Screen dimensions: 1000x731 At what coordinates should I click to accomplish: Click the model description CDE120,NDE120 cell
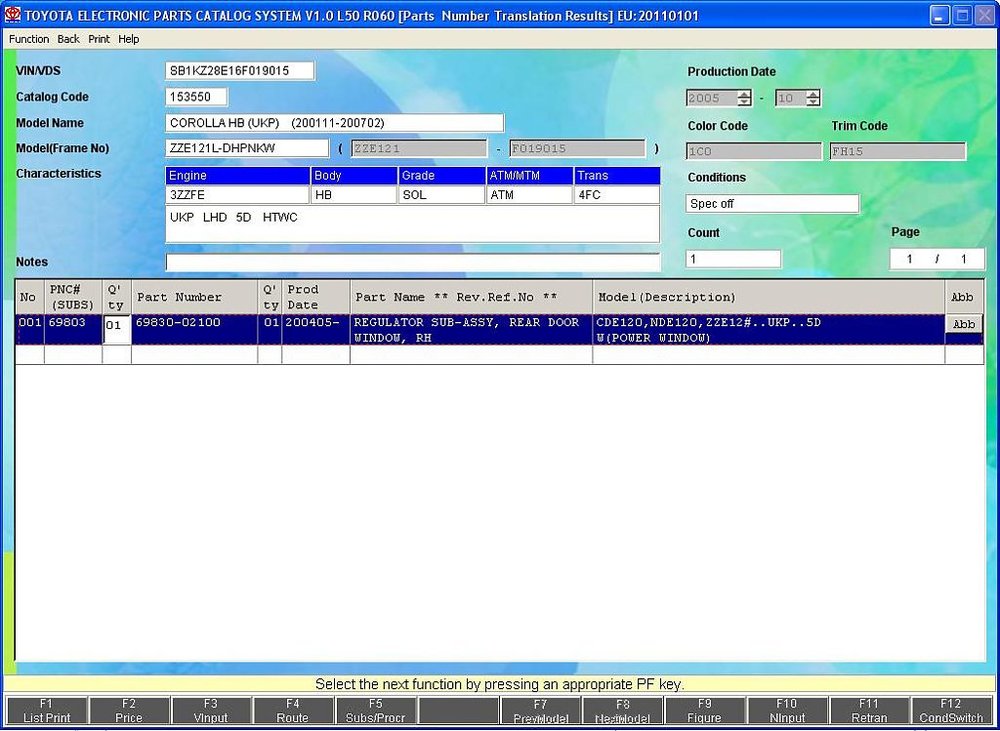(768, 330)
